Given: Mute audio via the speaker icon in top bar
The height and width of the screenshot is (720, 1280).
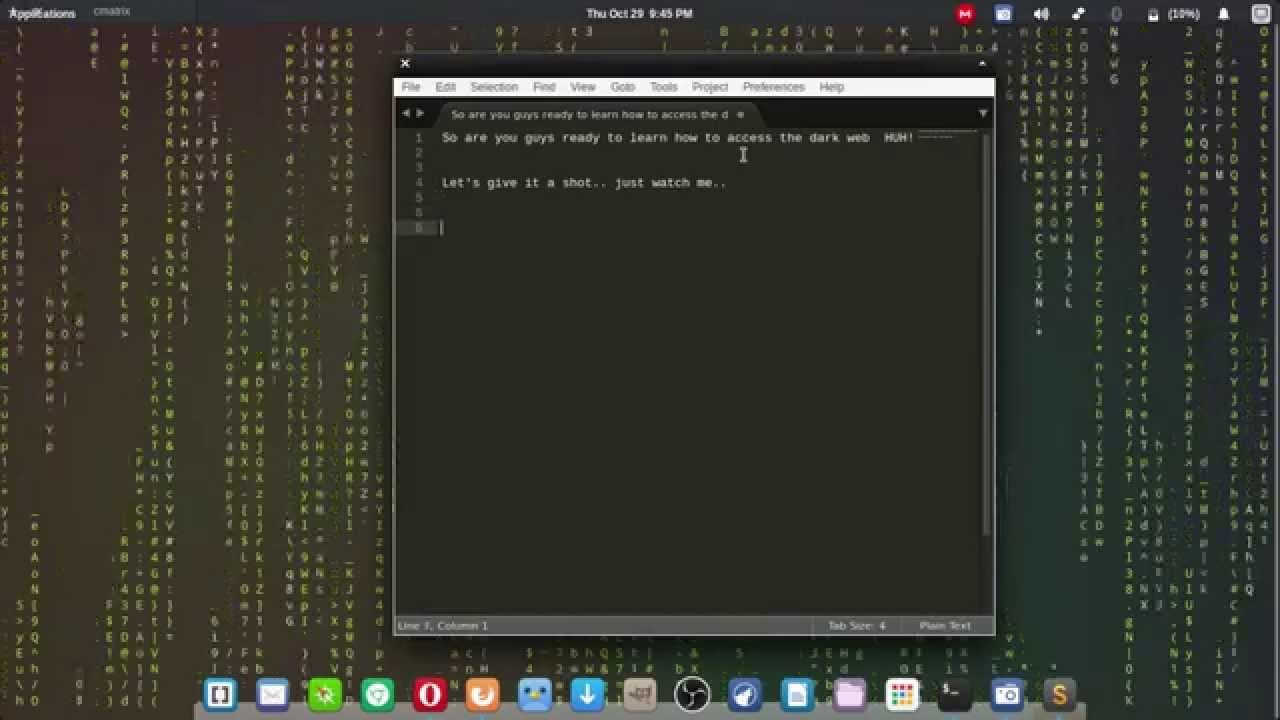Looking at the screenshot, I should click(x=1040, y=13).
